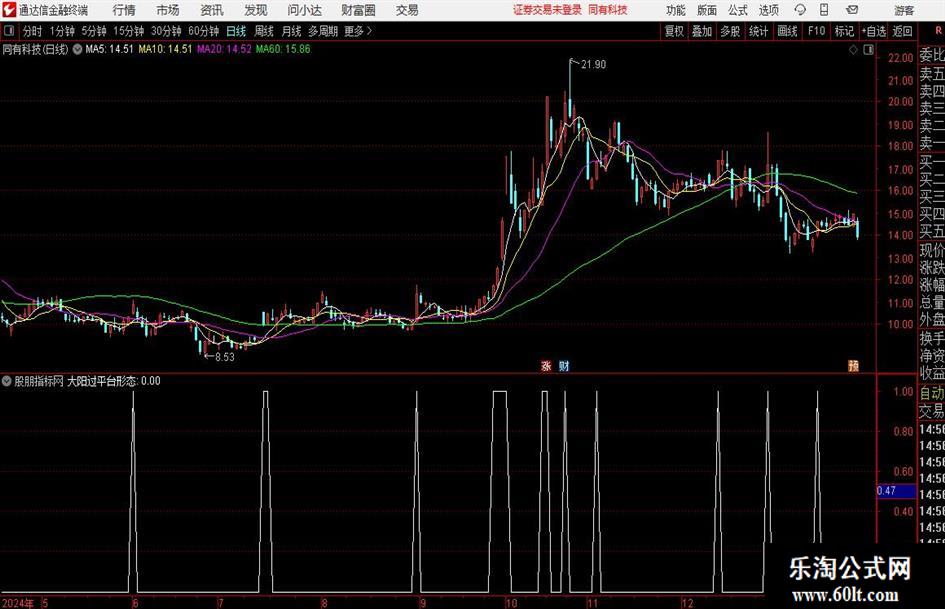
Task: Open the 功能 menu
Action: click(676, 10)
